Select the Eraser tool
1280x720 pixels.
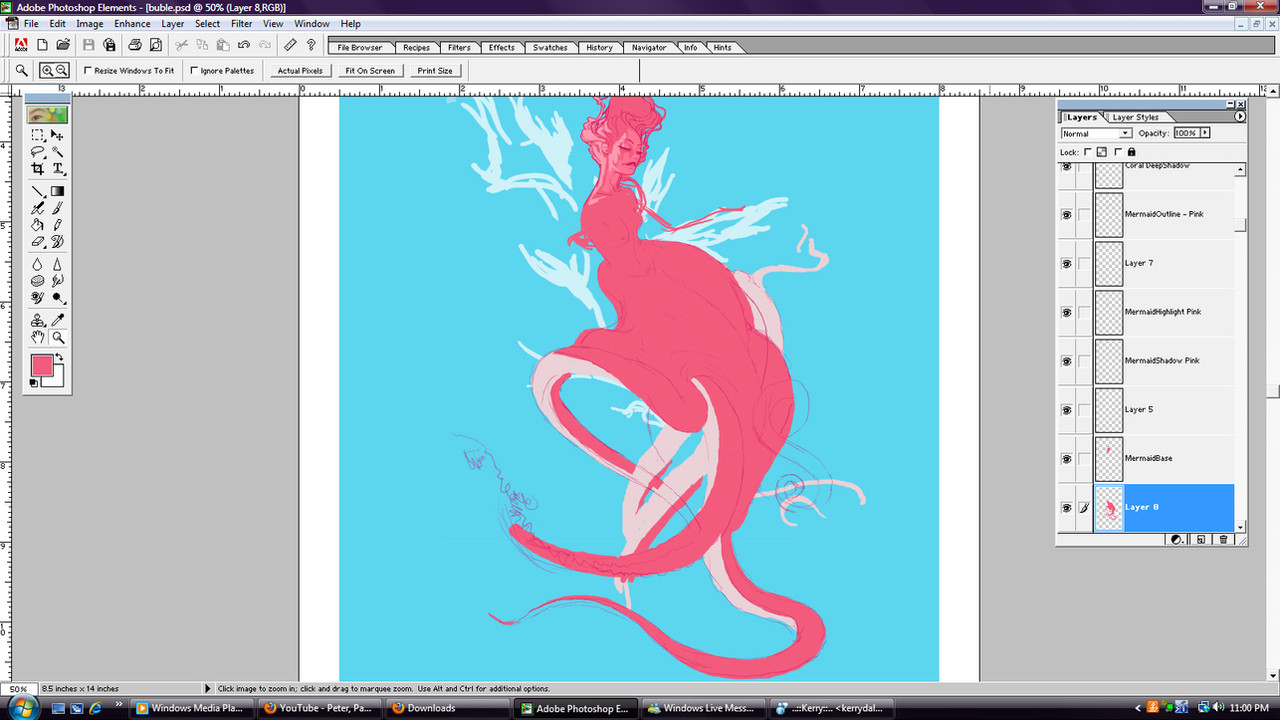click(38, 242)
